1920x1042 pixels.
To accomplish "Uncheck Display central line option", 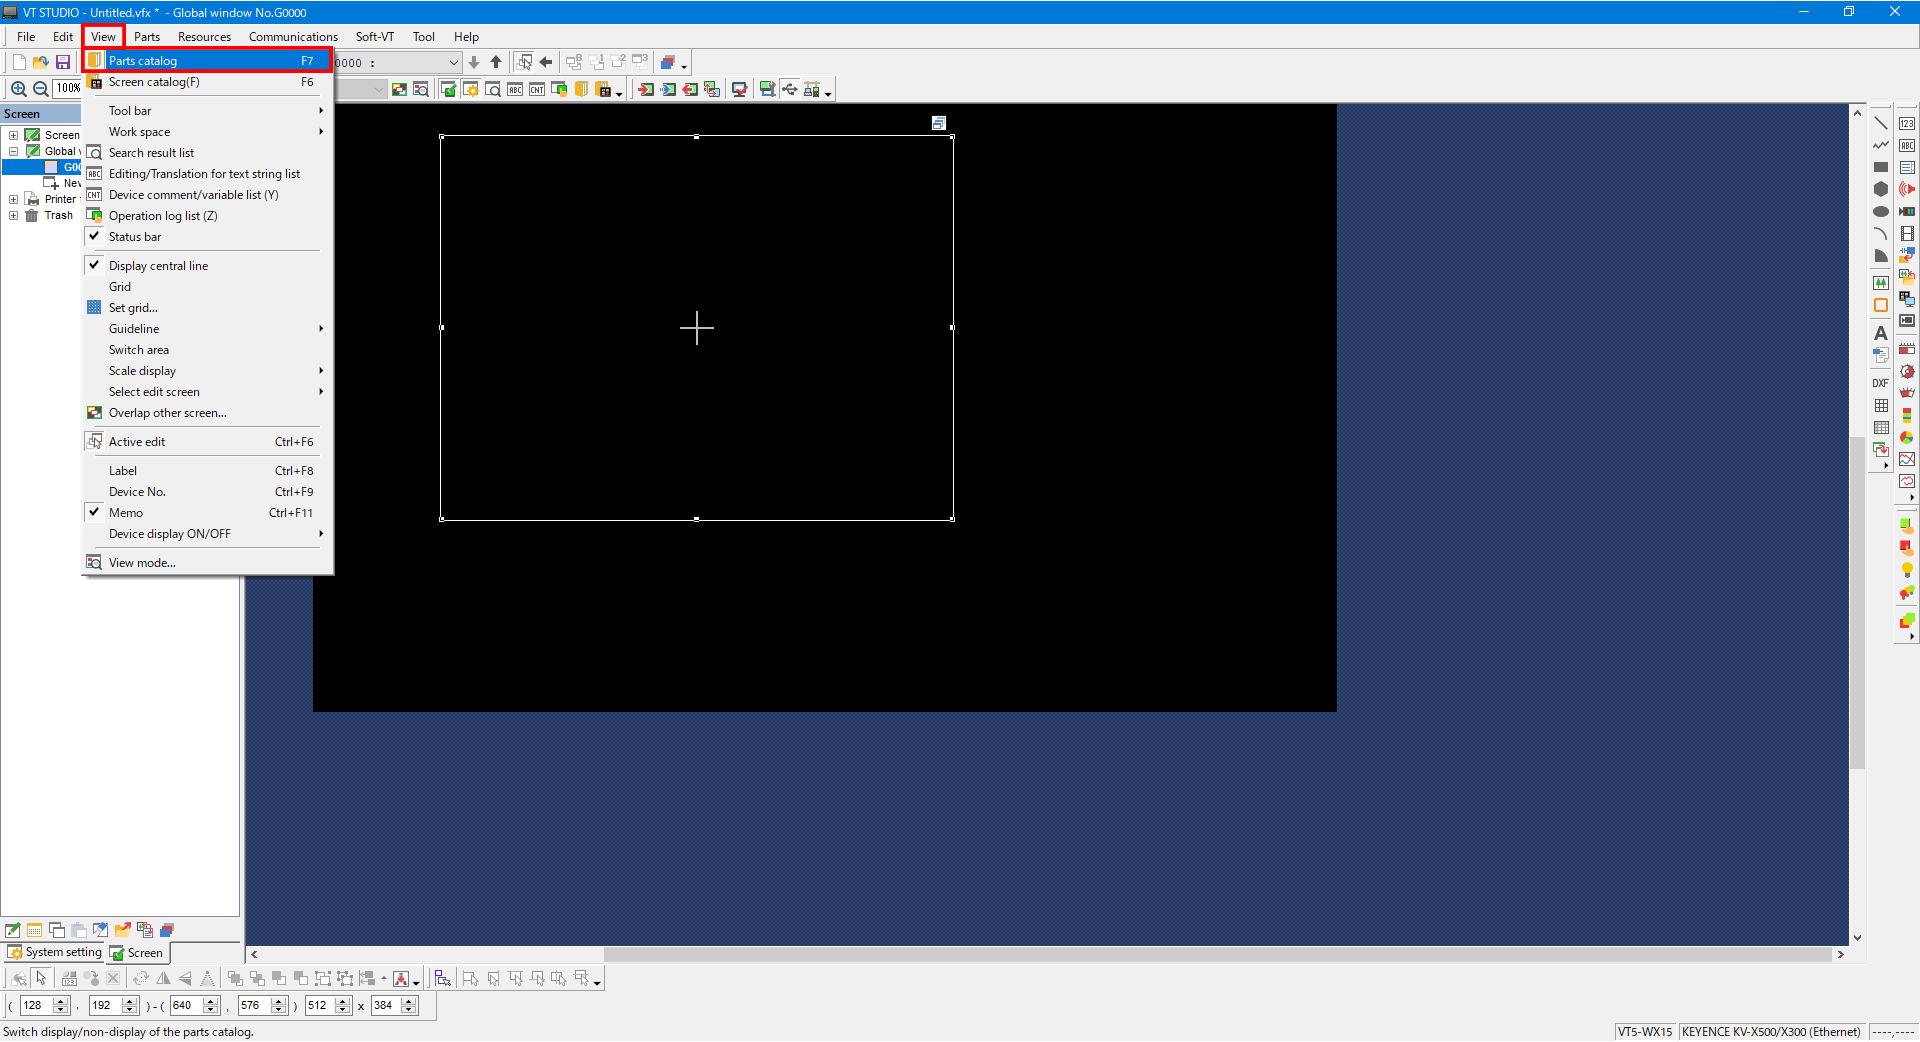I will 158,266.
